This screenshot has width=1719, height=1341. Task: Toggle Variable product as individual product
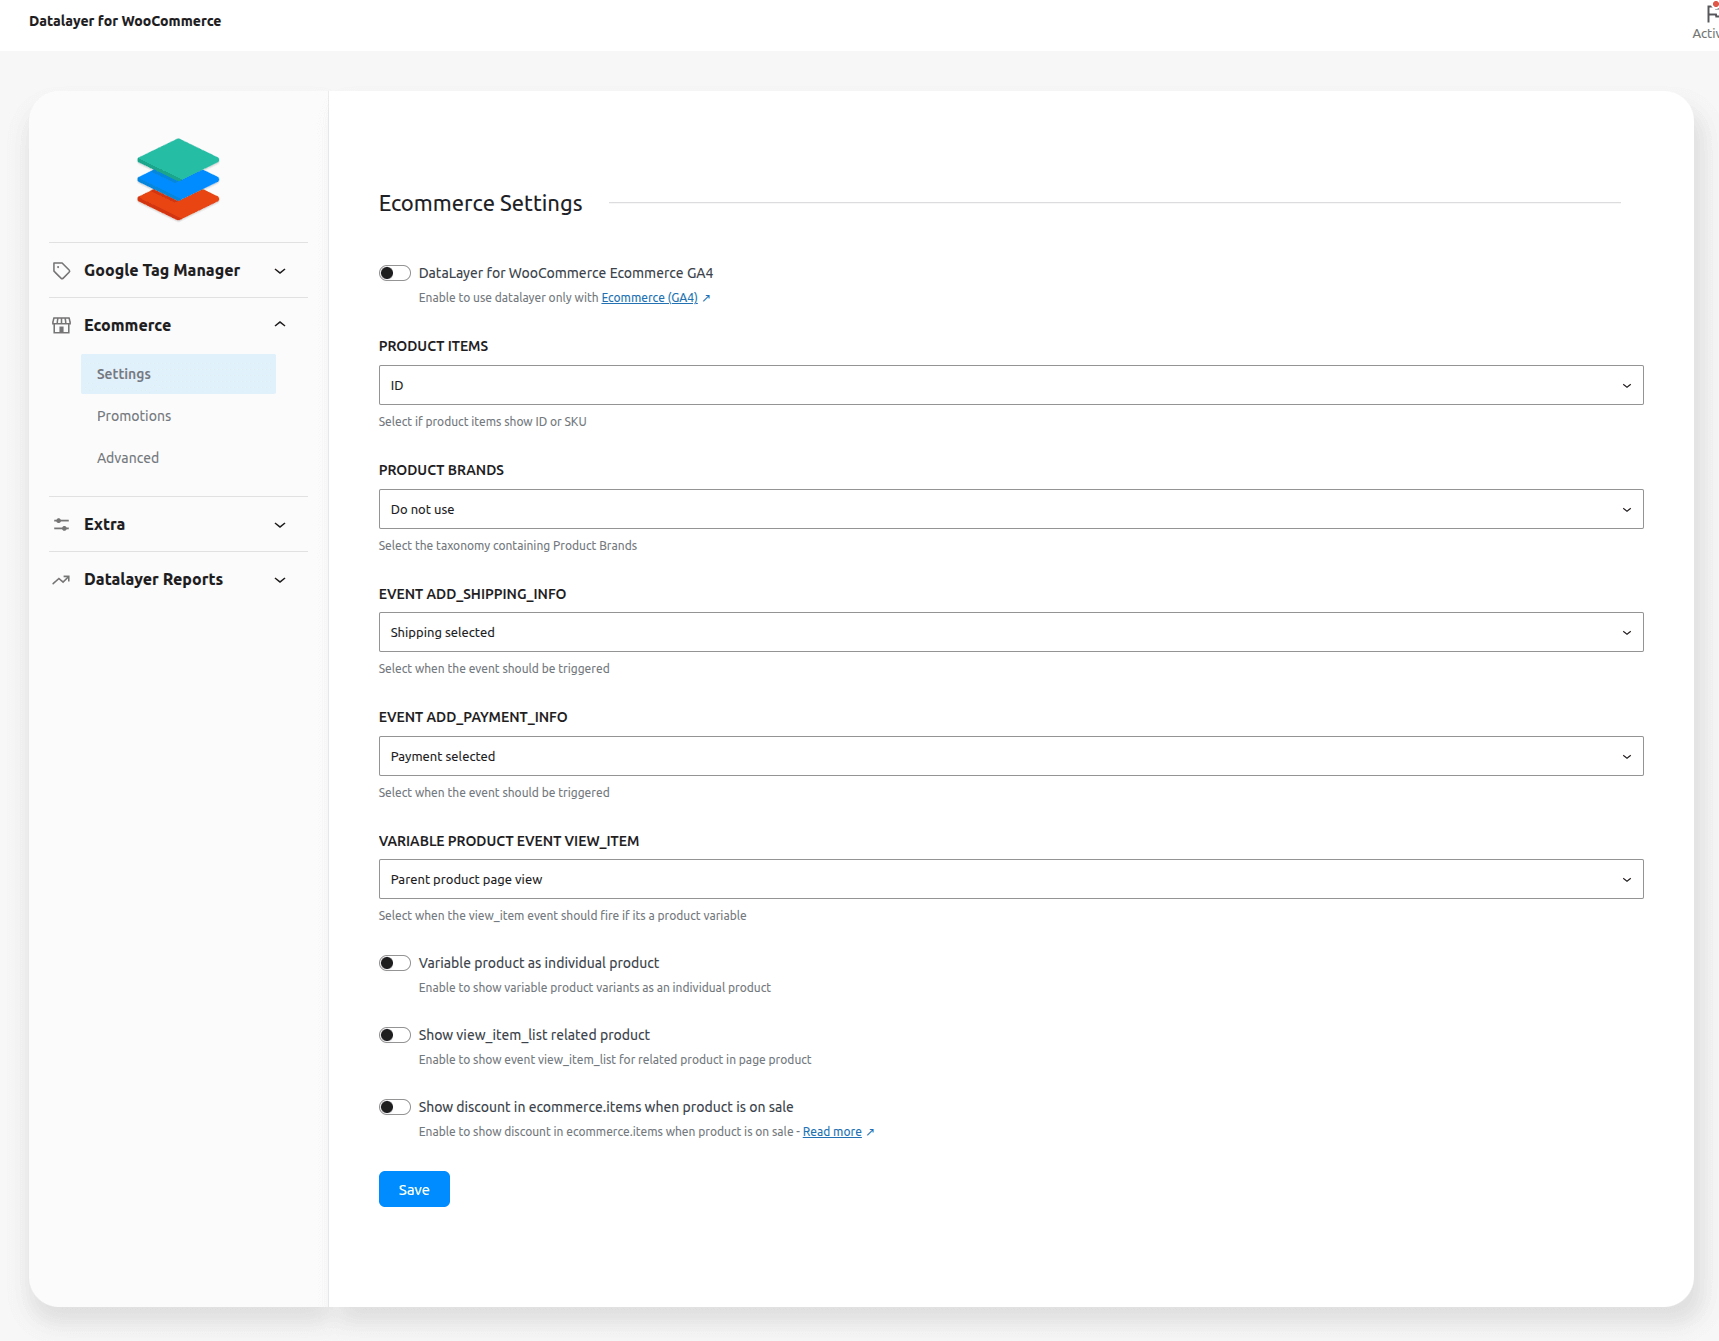point(394,963)
